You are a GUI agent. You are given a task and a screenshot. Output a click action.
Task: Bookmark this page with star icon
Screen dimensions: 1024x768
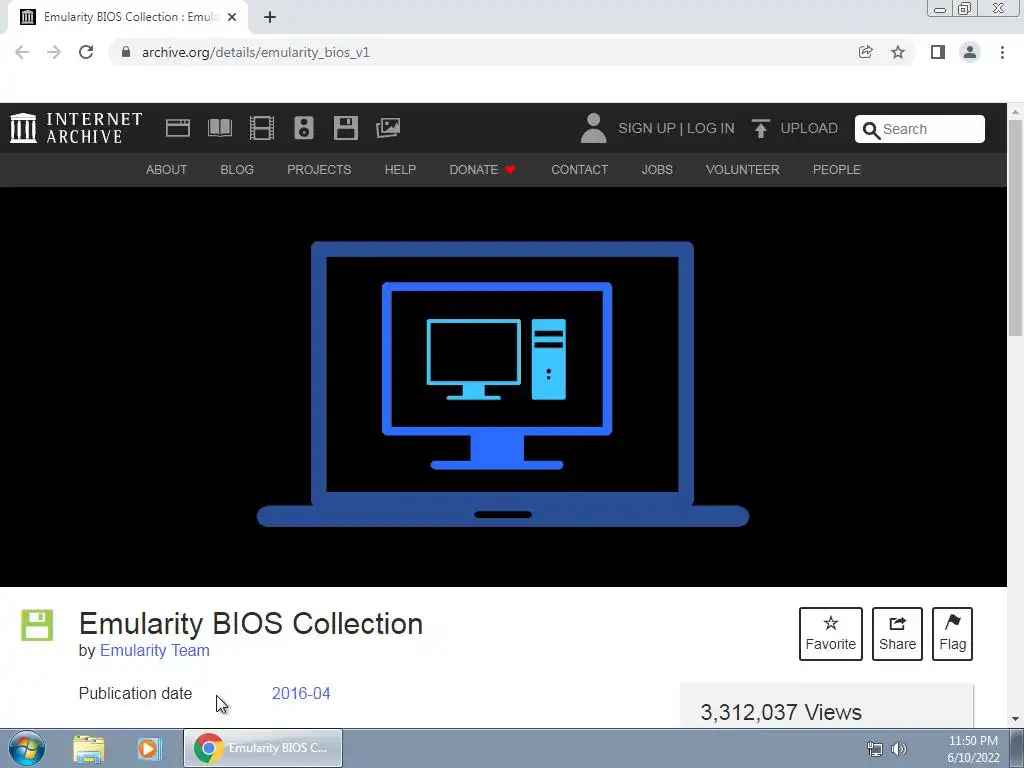898,52
